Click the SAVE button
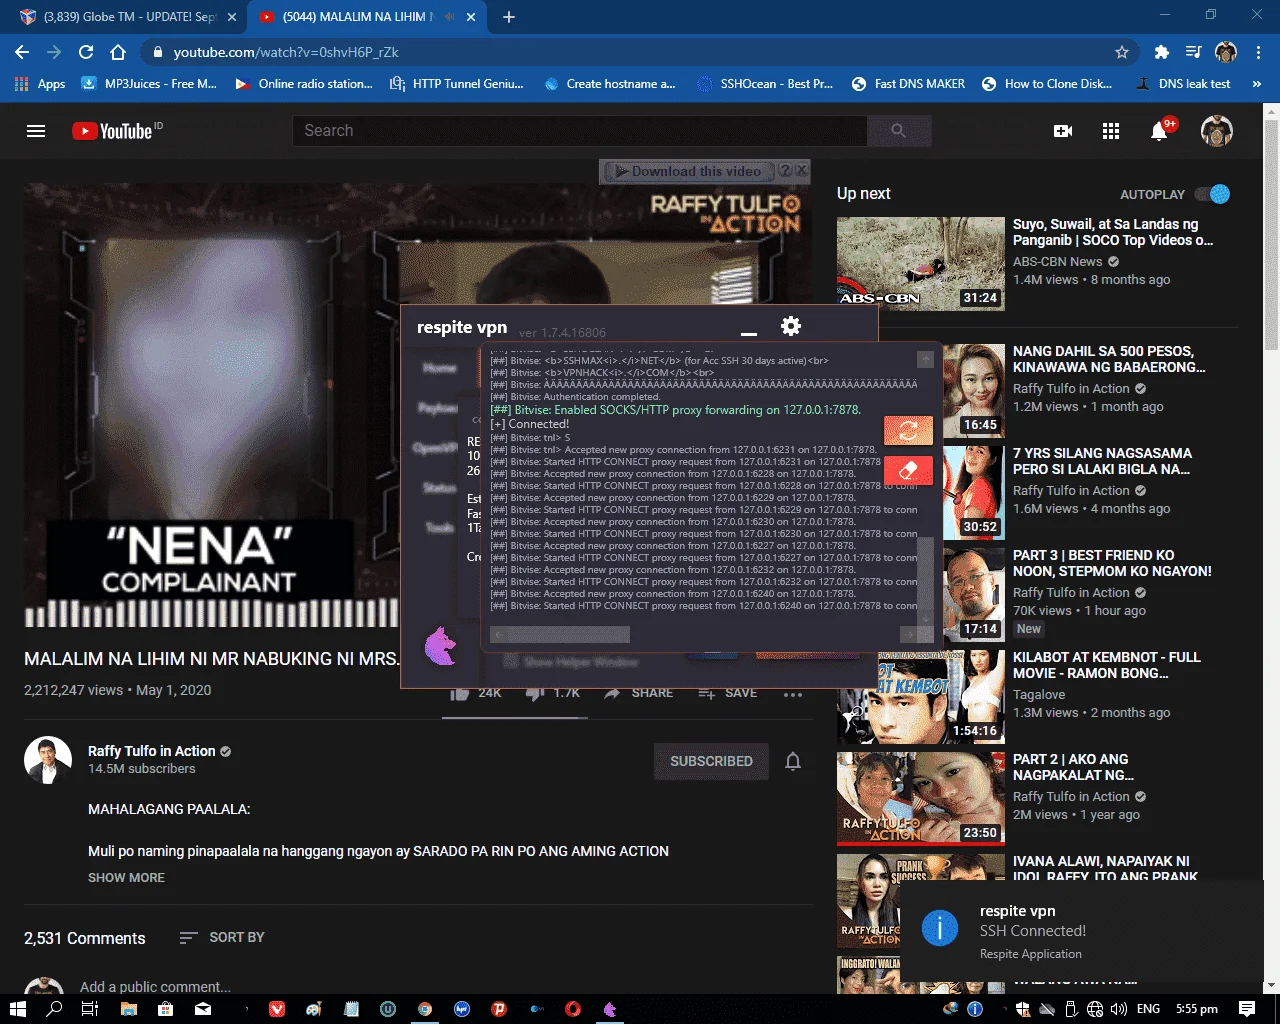 728,693
